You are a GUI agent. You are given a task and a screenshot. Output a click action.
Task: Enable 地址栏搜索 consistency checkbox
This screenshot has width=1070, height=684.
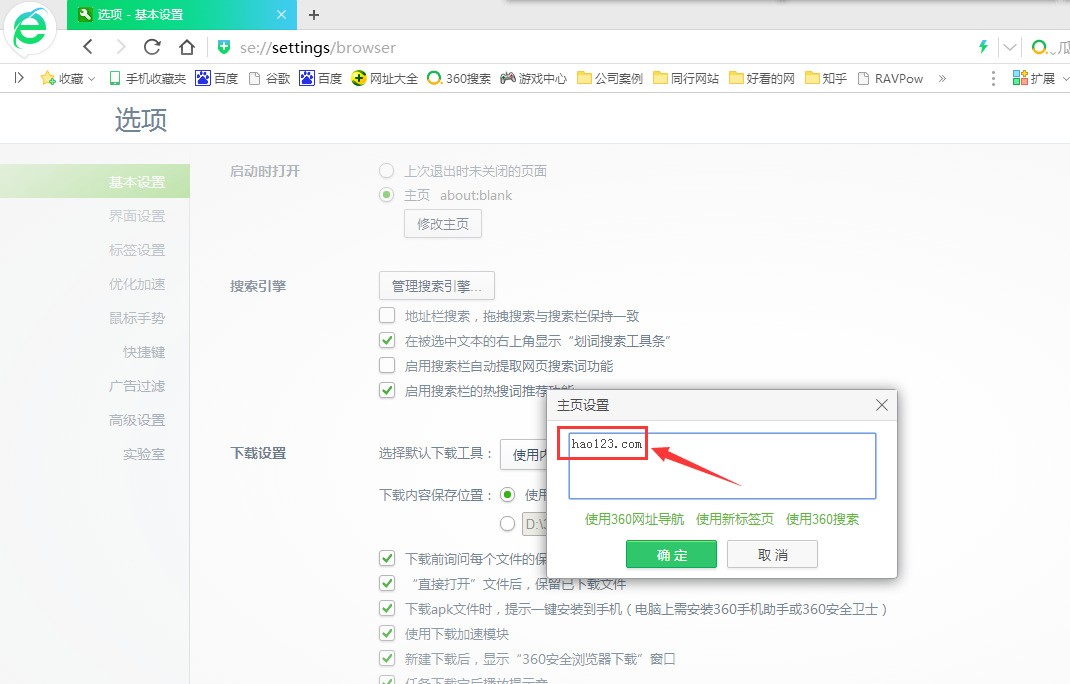[387, 315]
